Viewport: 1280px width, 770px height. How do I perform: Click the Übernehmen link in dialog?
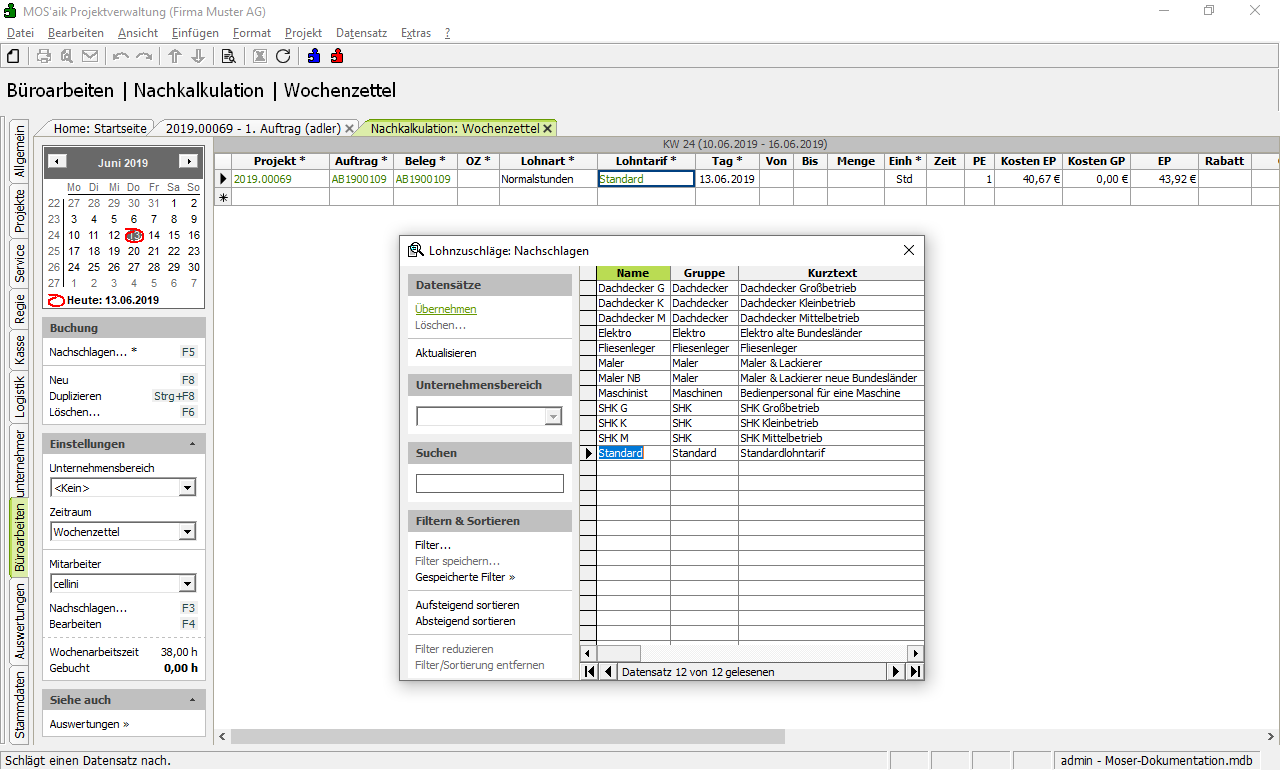[x=446, y=309]
